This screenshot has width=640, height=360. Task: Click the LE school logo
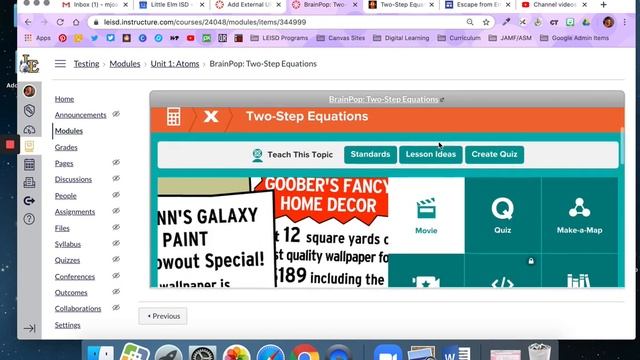pos(30,64)
